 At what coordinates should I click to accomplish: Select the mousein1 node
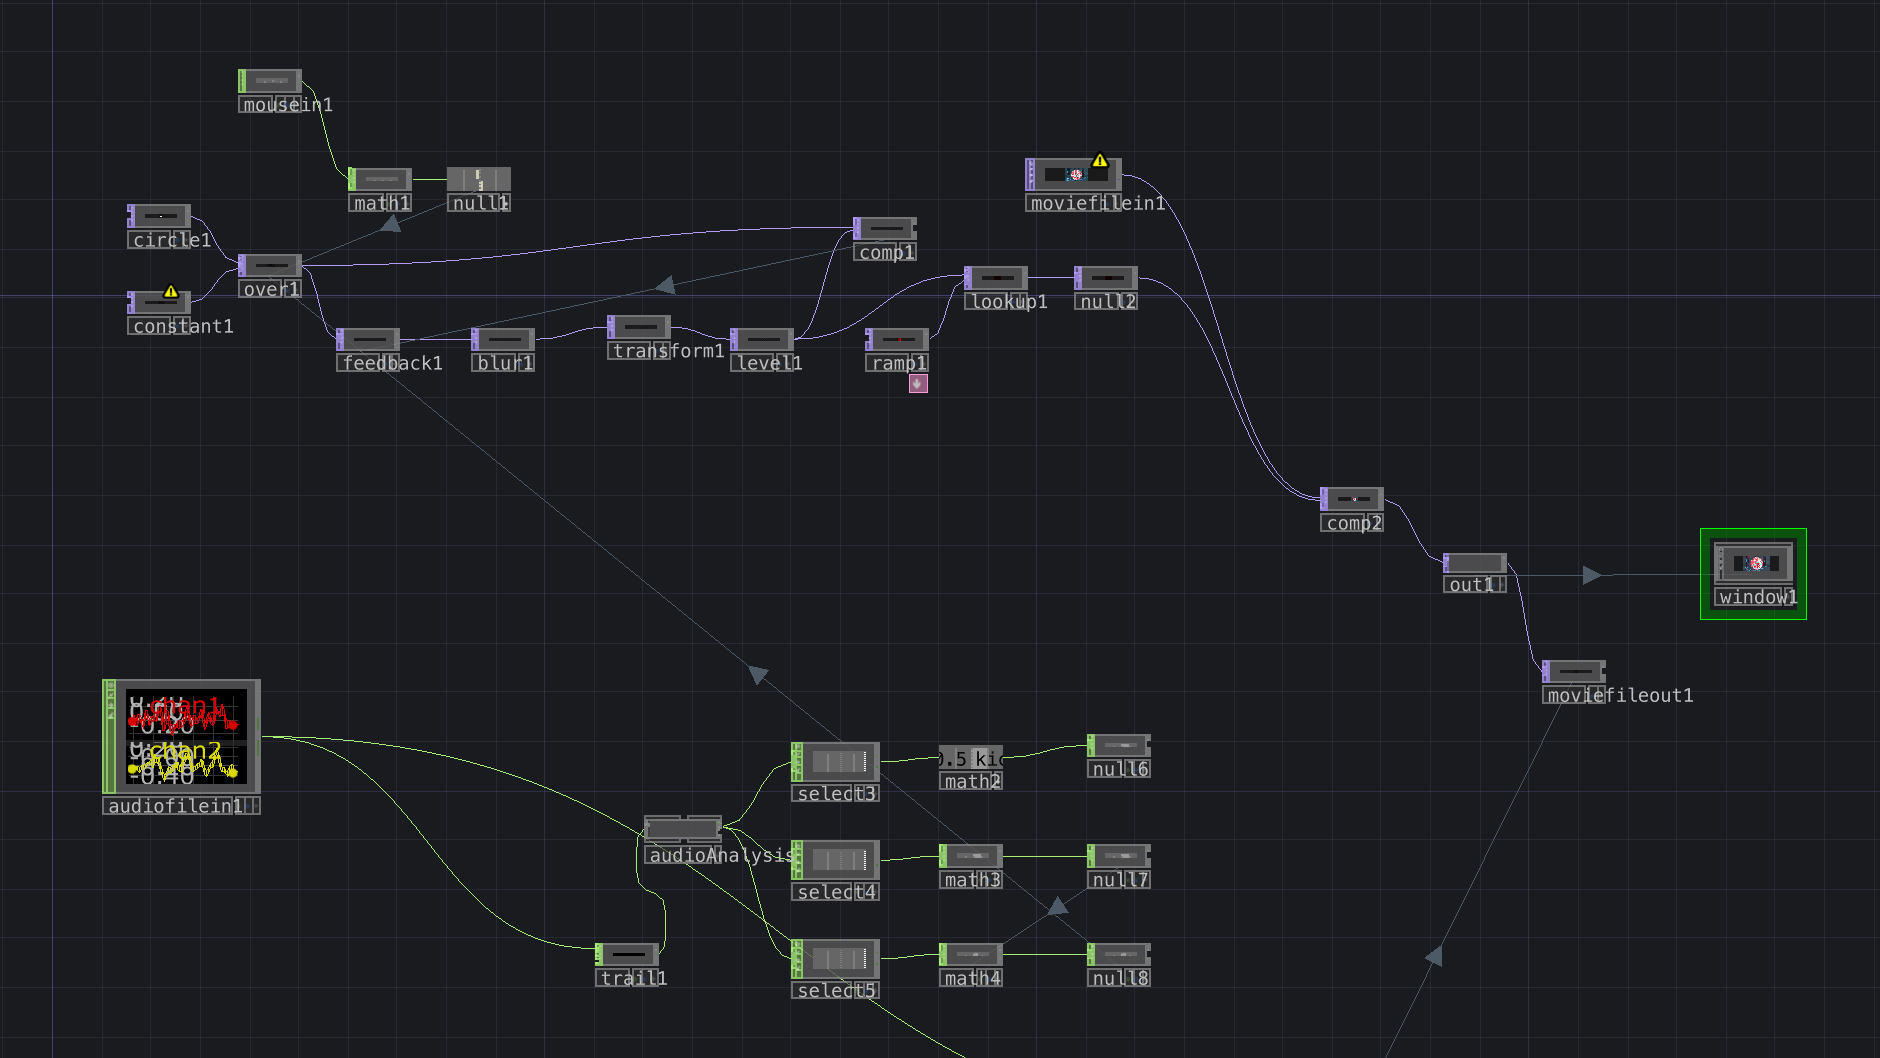pyautogui.click(x=271, y=80)
